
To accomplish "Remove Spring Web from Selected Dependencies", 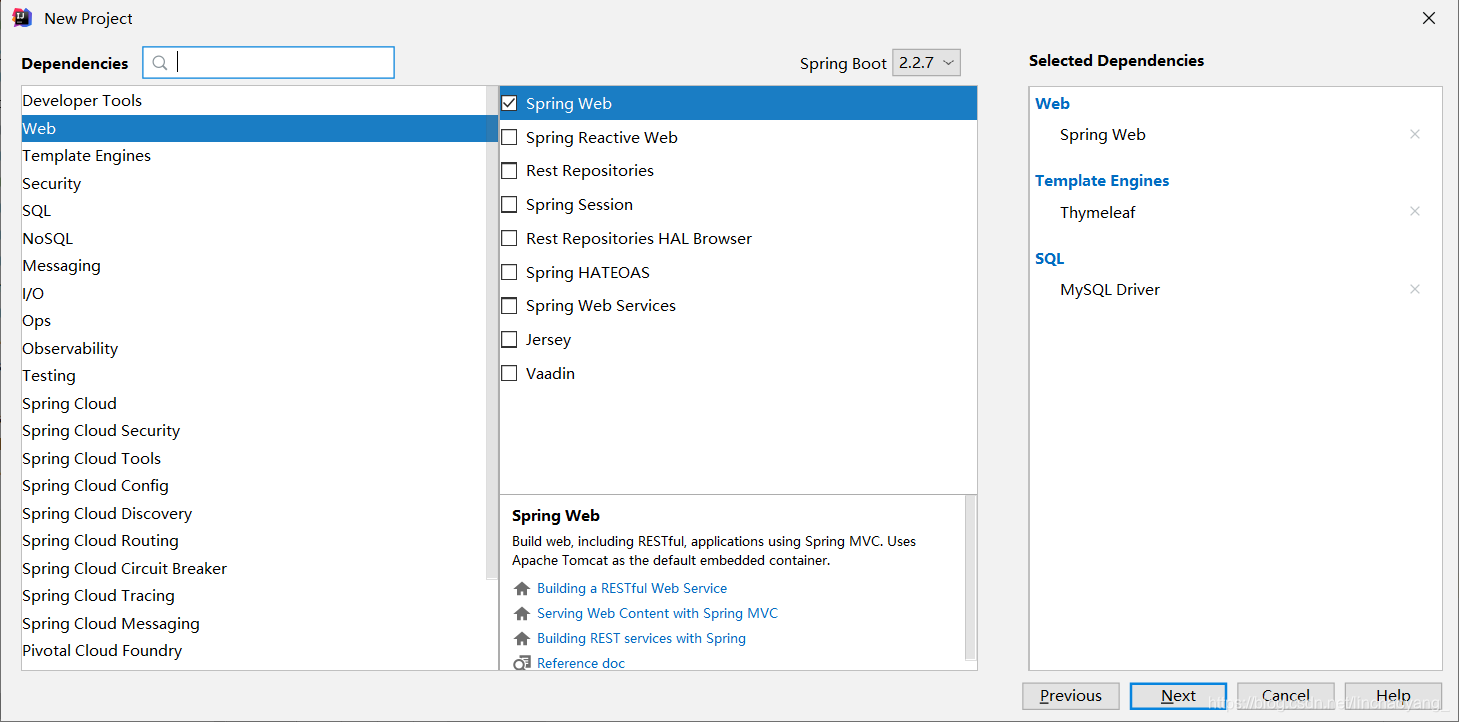I will coord(1415,133).
